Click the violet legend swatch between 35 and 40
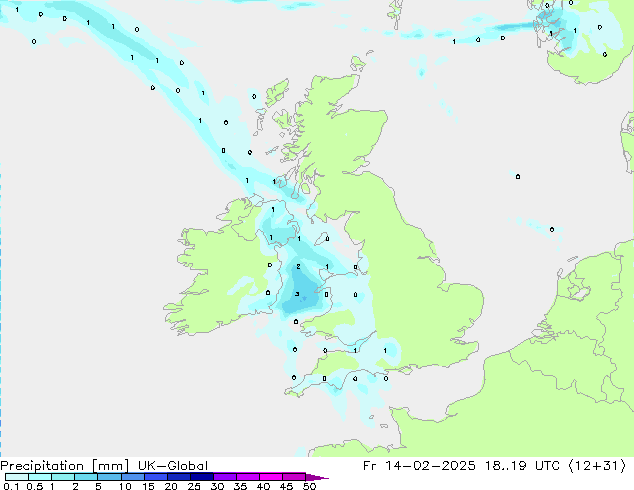The image size is (634, 490). pos(247,477)
